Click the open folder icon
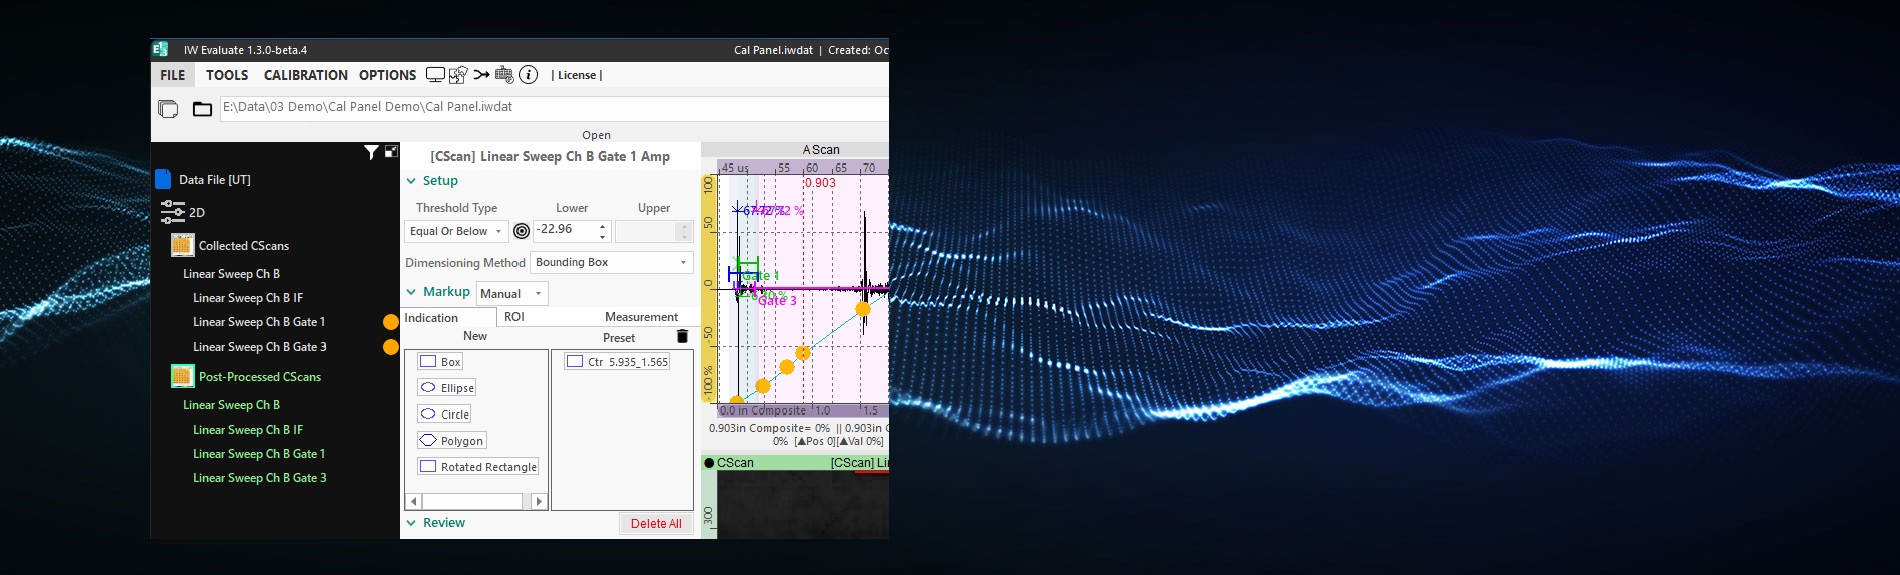Image resolution: width=1900 pixels, height=575 pixels. tap(202, 109)
